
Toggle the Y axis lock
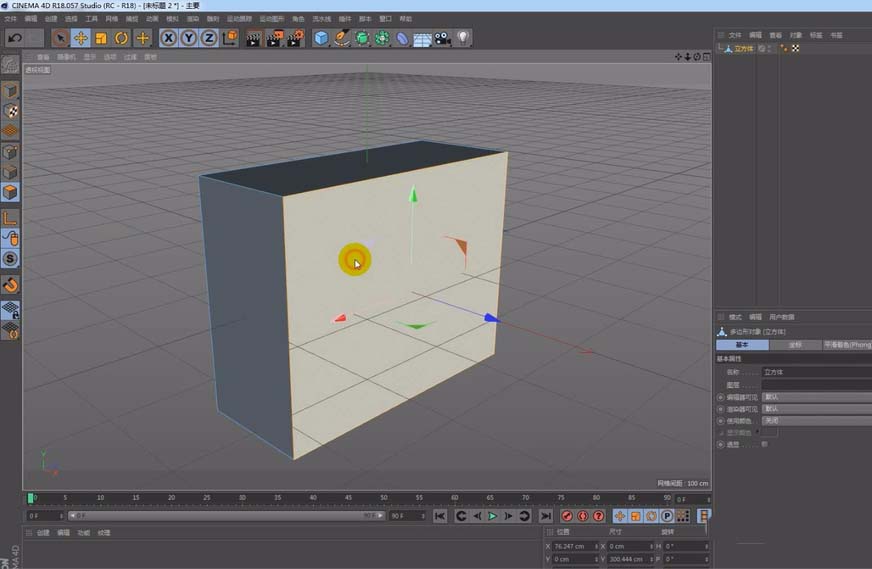(188, 38)
